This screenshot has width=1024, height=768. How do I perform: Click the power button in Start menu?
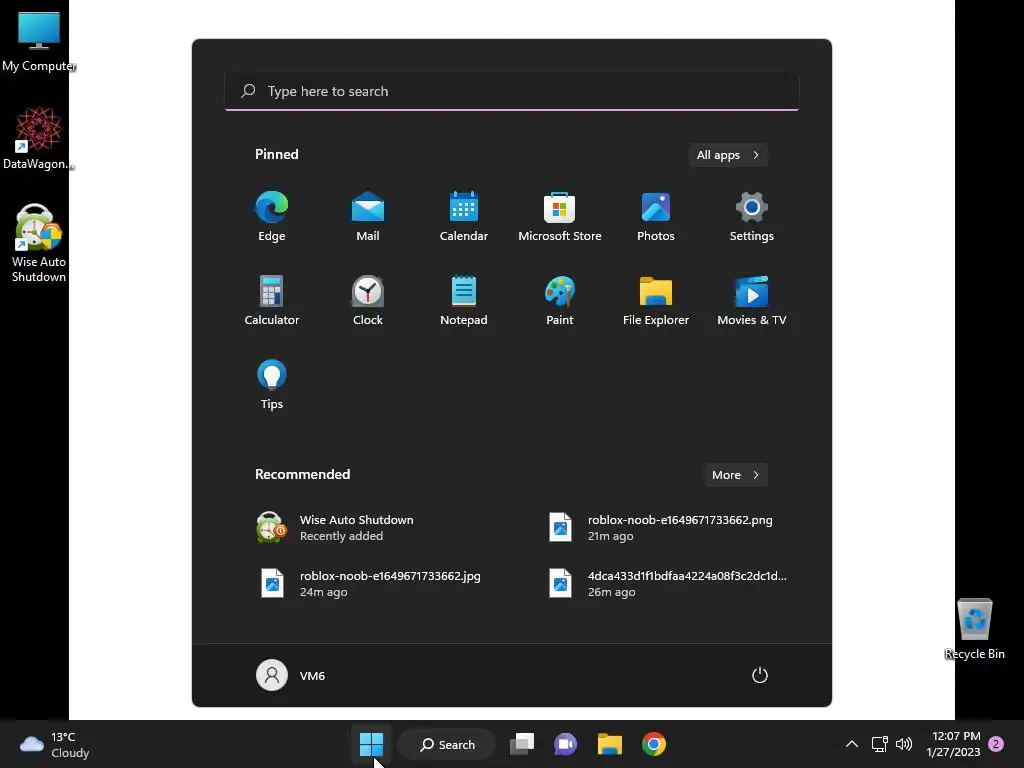pos(760,675)
